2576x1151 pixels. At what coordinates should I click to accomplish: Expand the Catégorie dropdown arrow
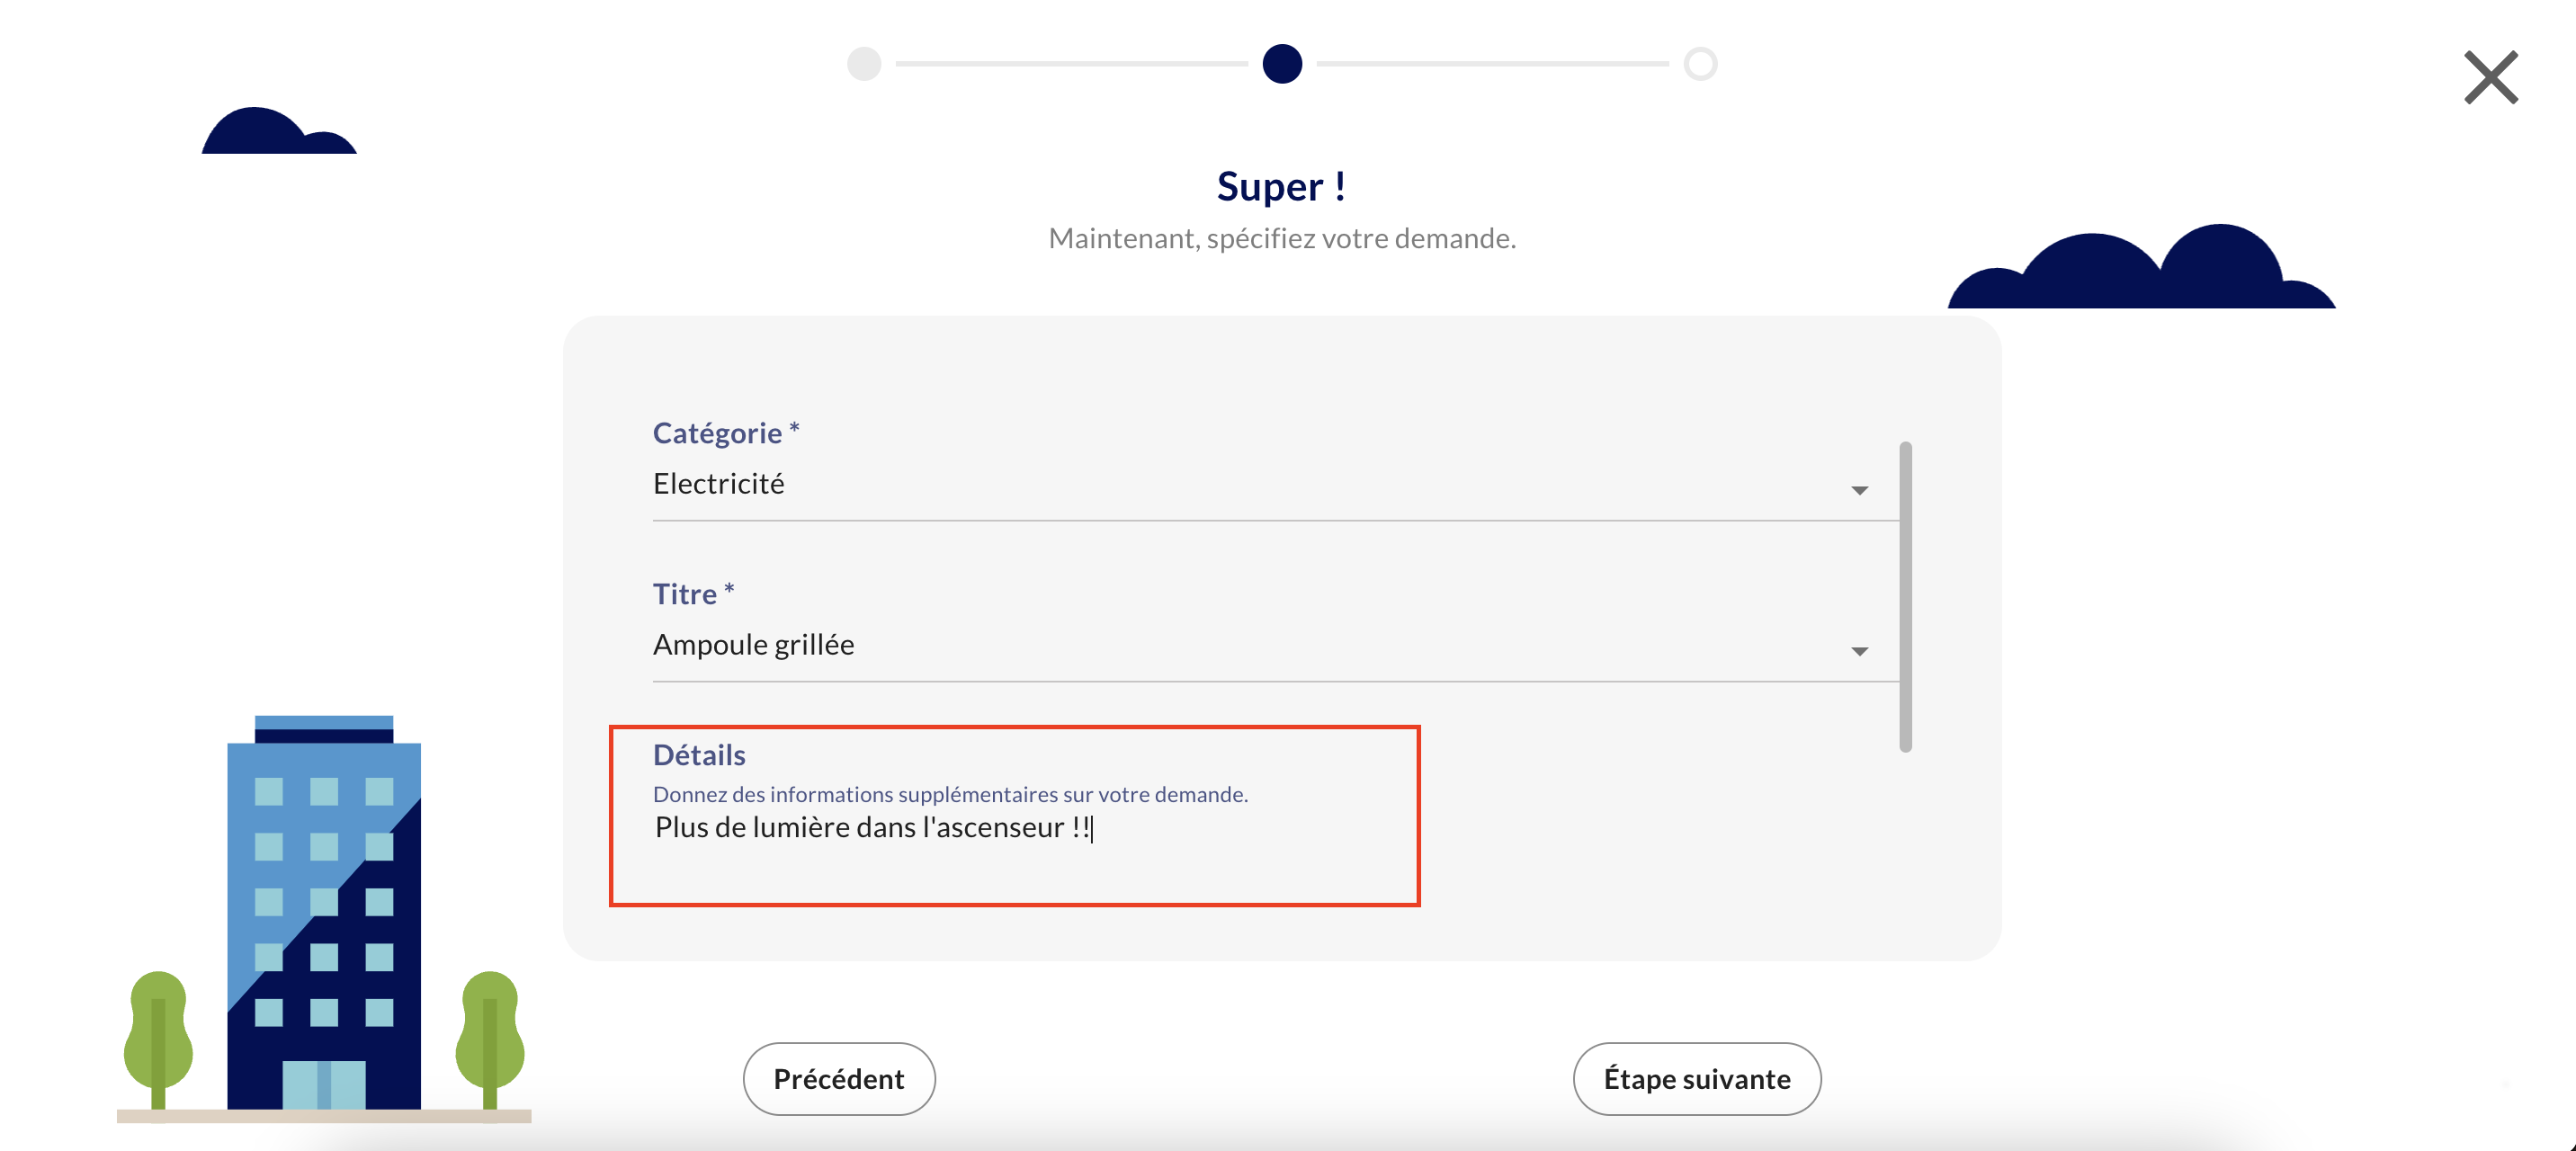(x=1859, y=490)
